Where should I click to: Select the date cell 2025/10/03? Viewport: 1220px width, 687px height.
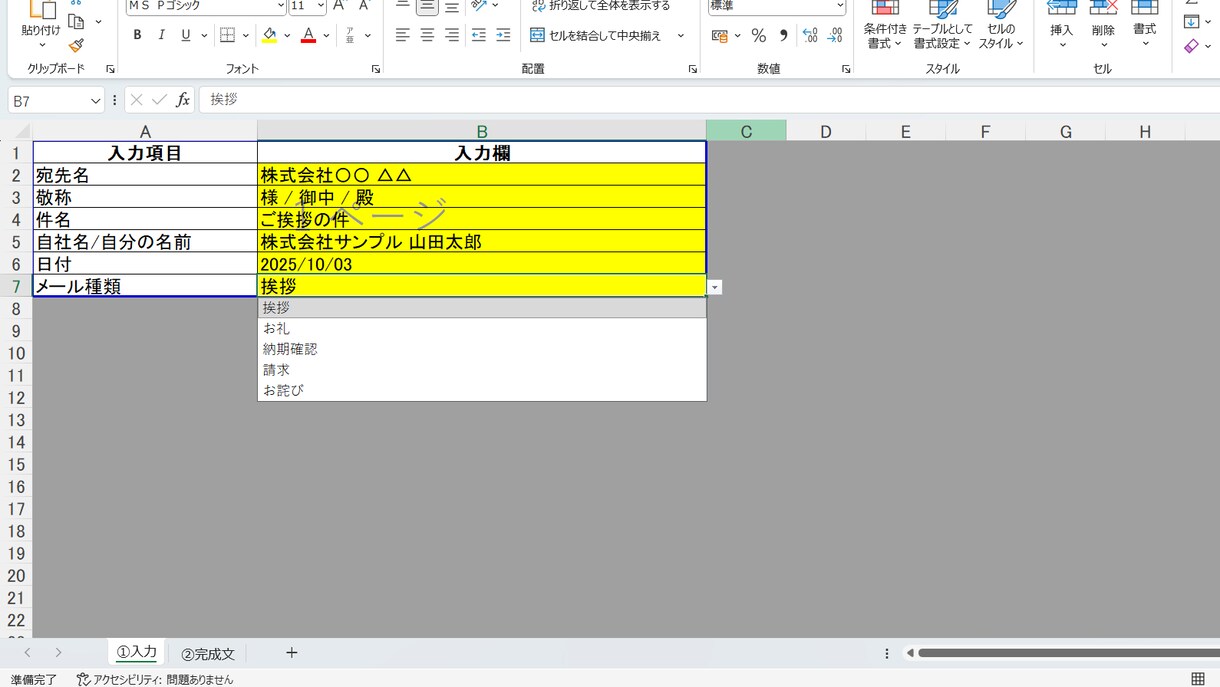482,264
